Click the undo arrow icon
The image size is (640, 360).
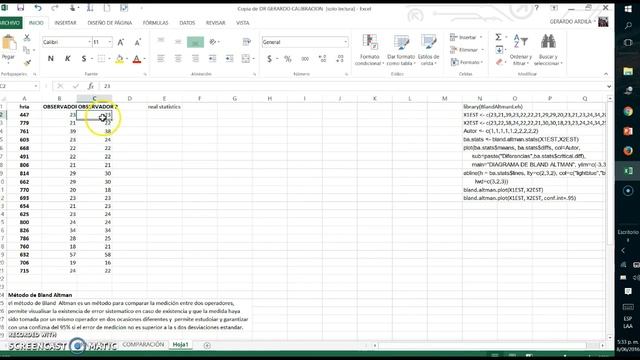click(x=38, y=8)
